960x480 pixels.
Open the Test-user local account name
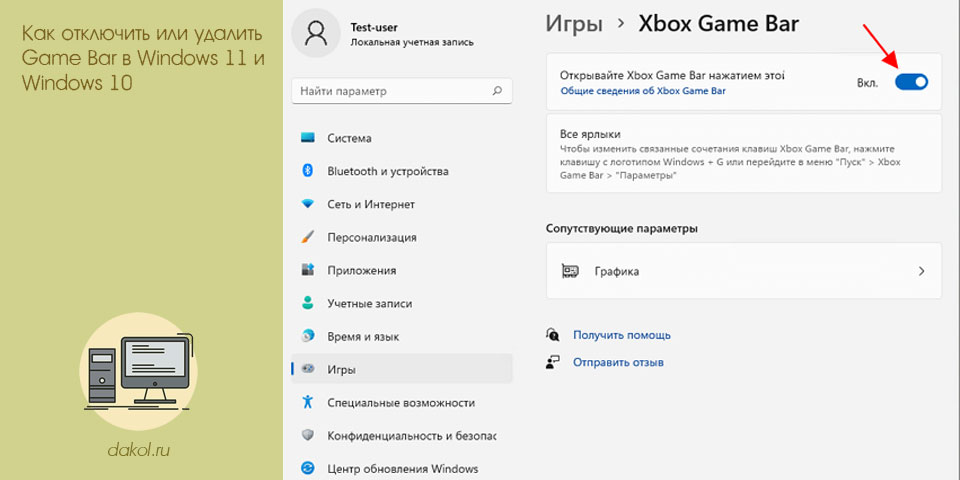click(x=373, y=27)
